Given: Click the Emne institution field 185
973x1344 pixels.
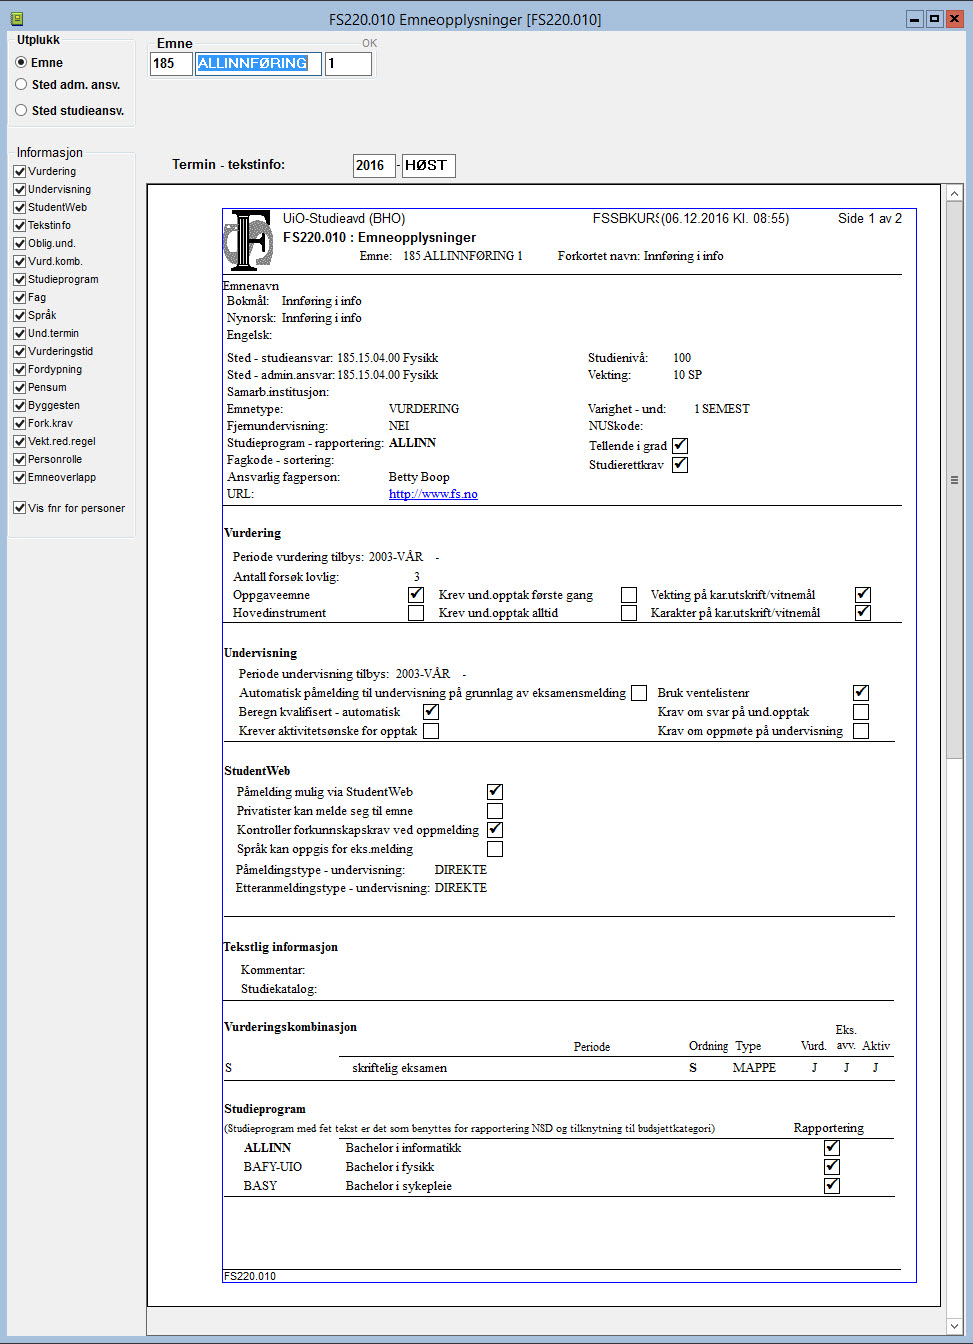Looking at the screenshot, I should (x=171, y=64).
